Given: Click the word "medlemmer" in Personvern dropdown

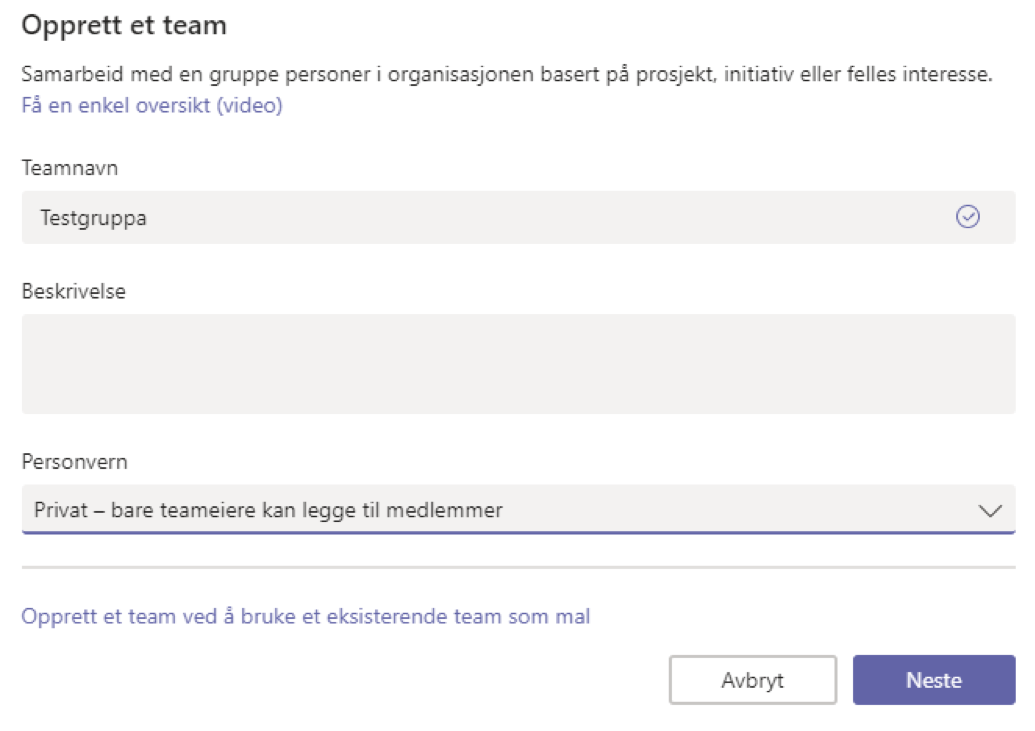Looking at the screenshot, I should [x=454, y=511].
